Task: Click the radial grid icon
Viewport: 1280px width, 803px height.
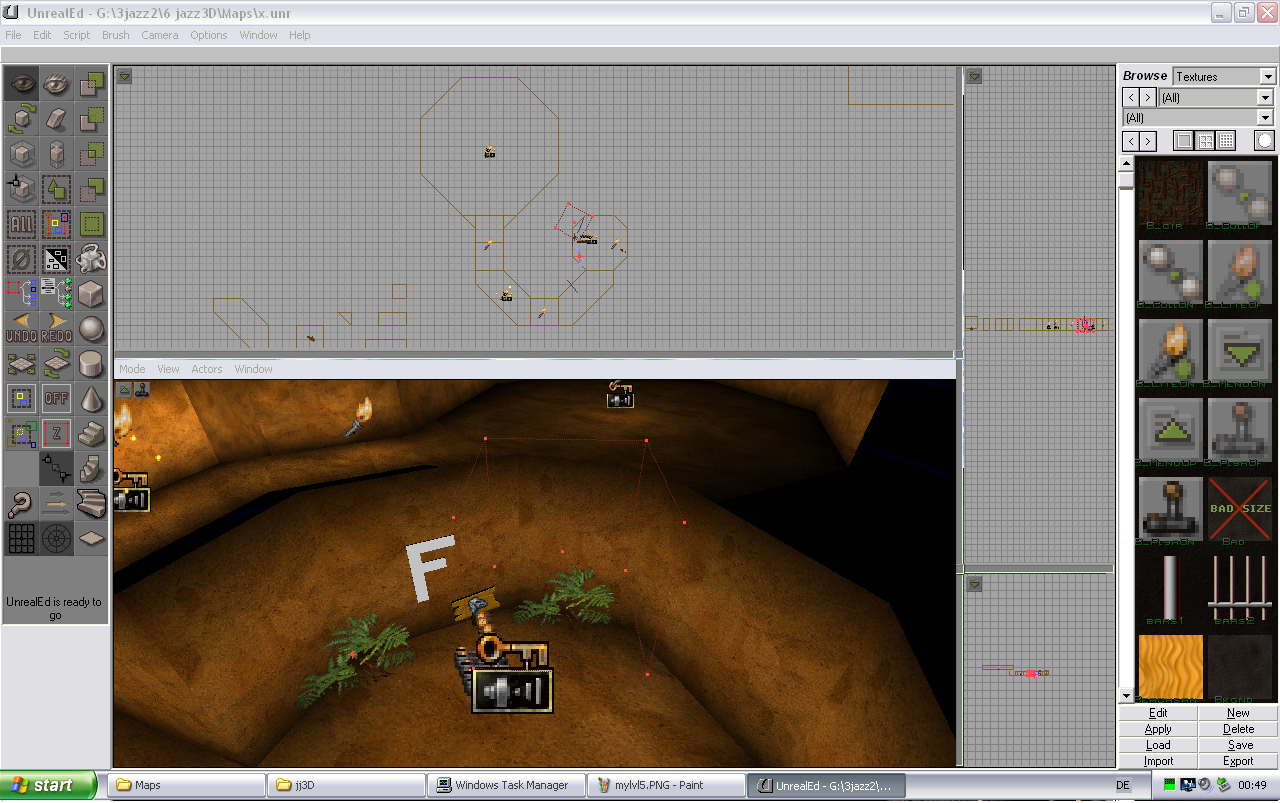Action: point(56,538)
